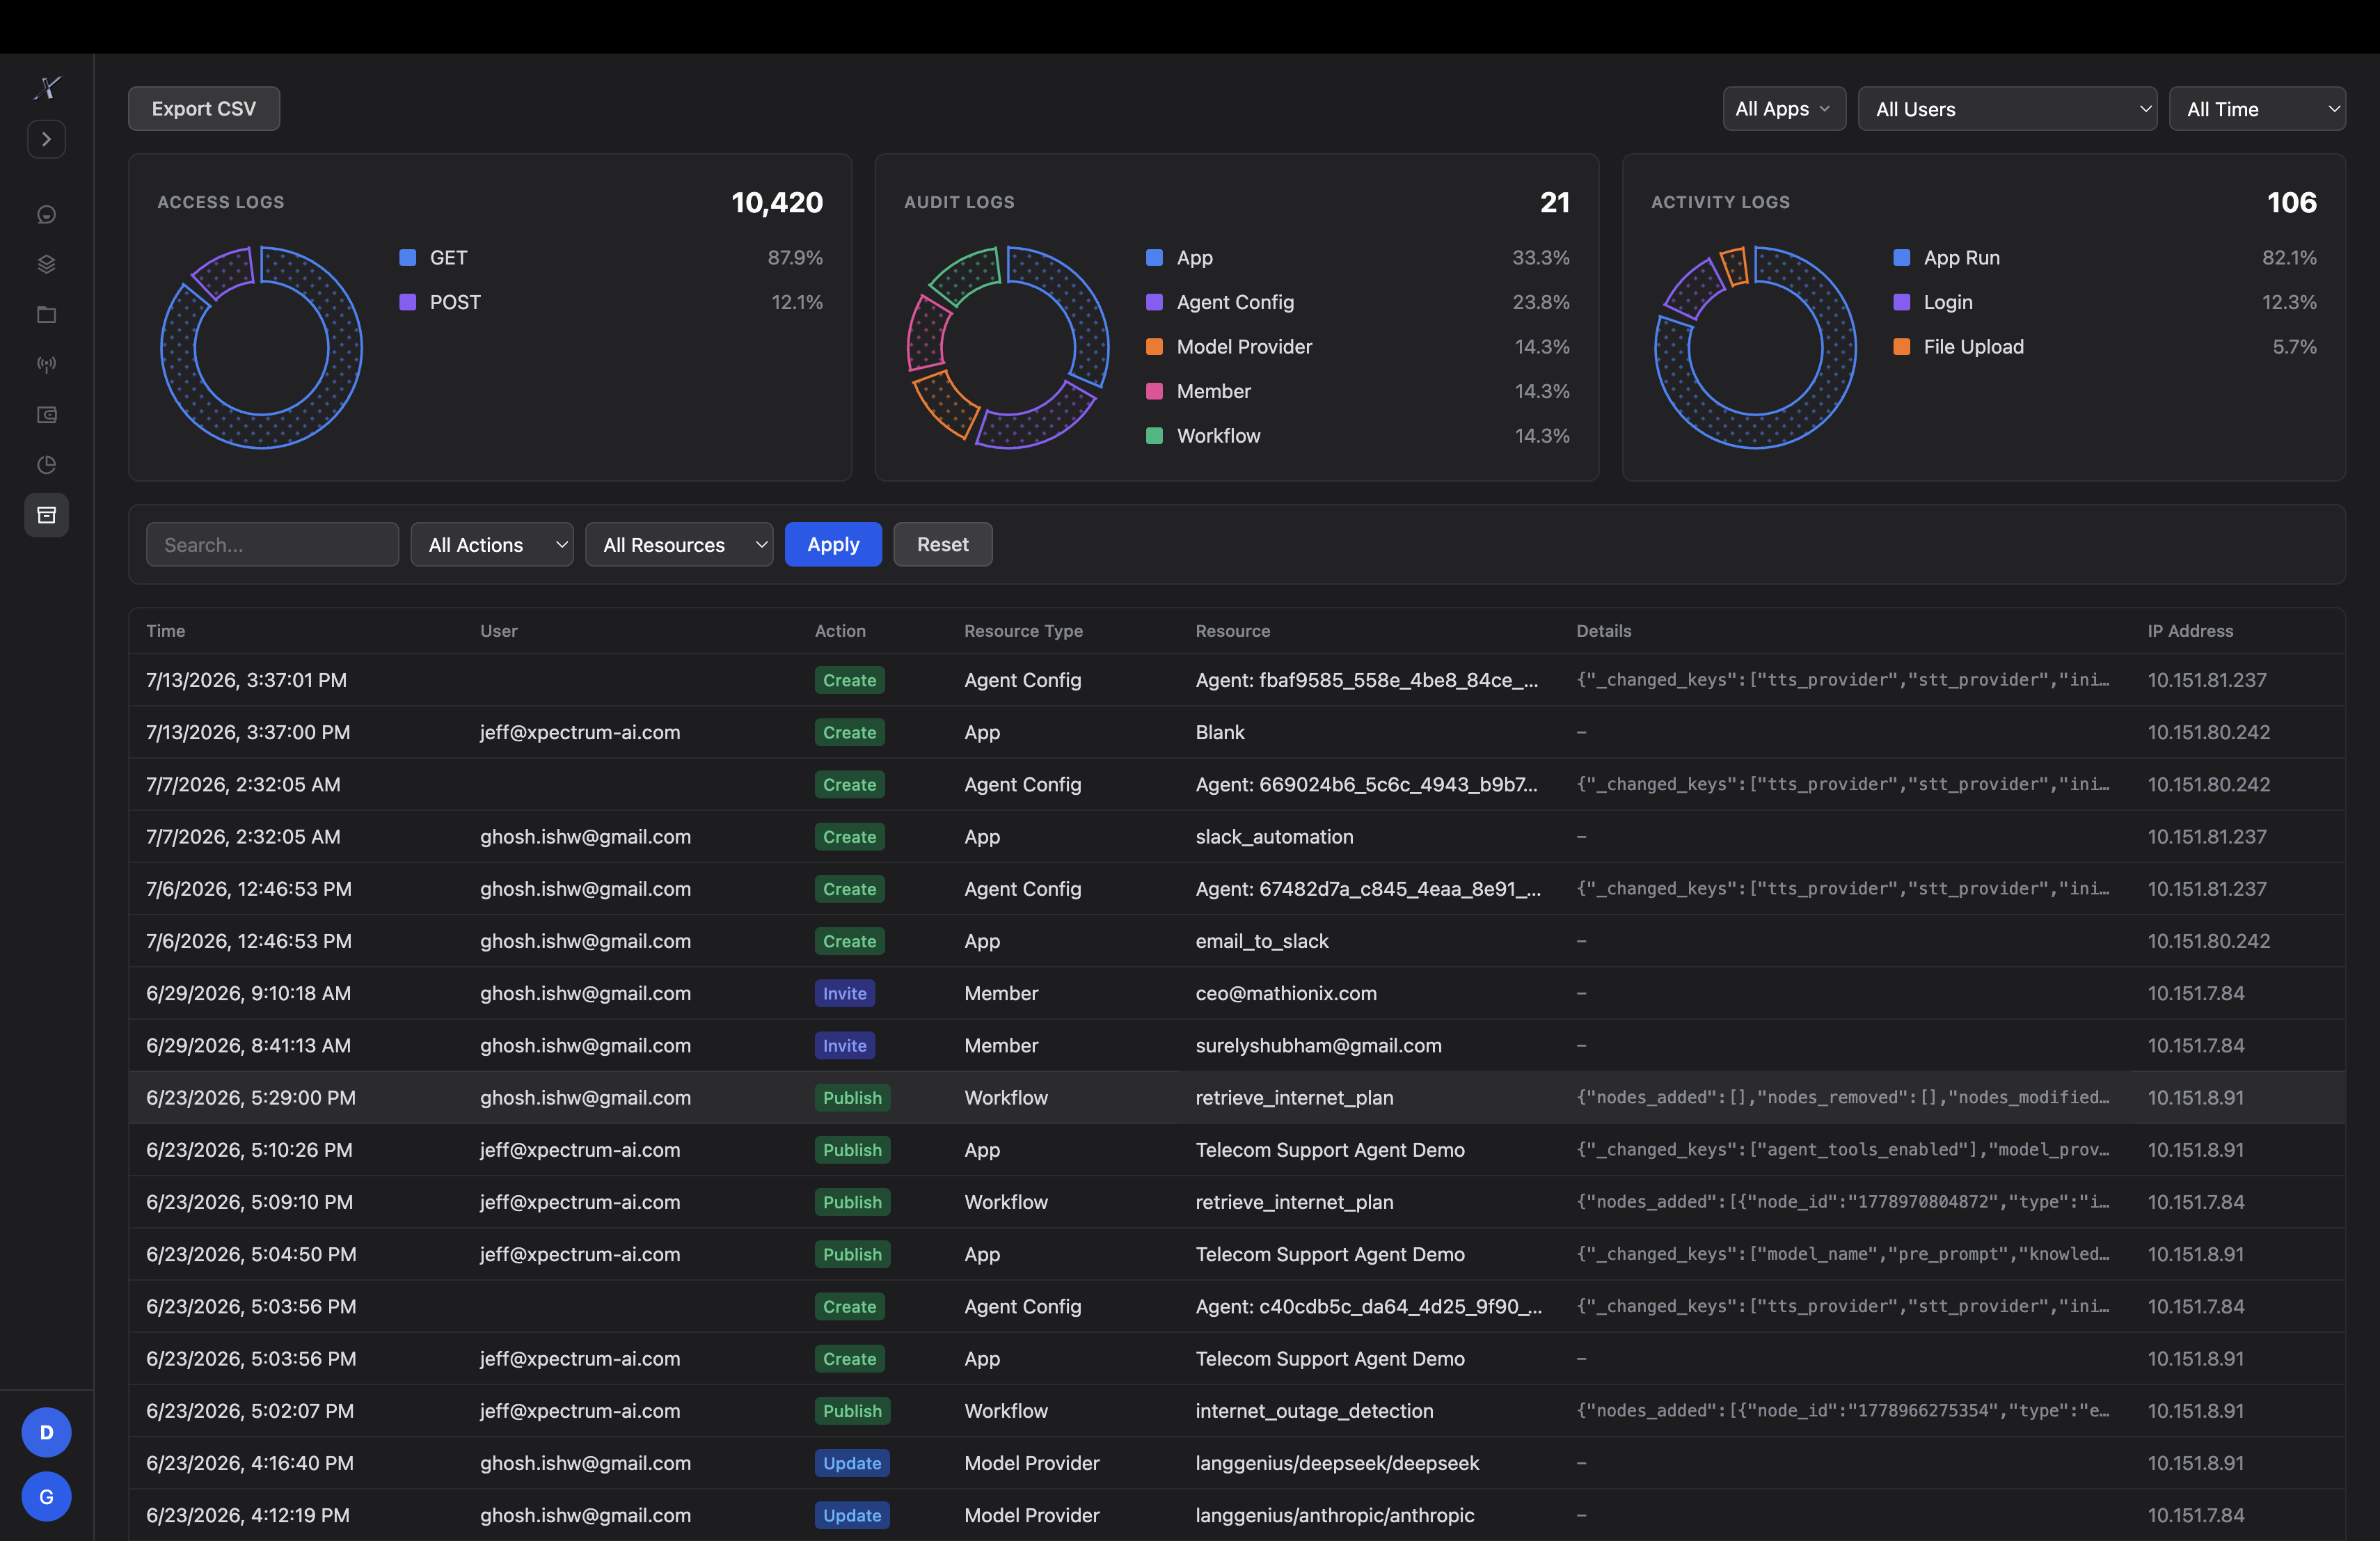
Task: Click the Audit Logs donut chart
Action: pos(1008,348)
